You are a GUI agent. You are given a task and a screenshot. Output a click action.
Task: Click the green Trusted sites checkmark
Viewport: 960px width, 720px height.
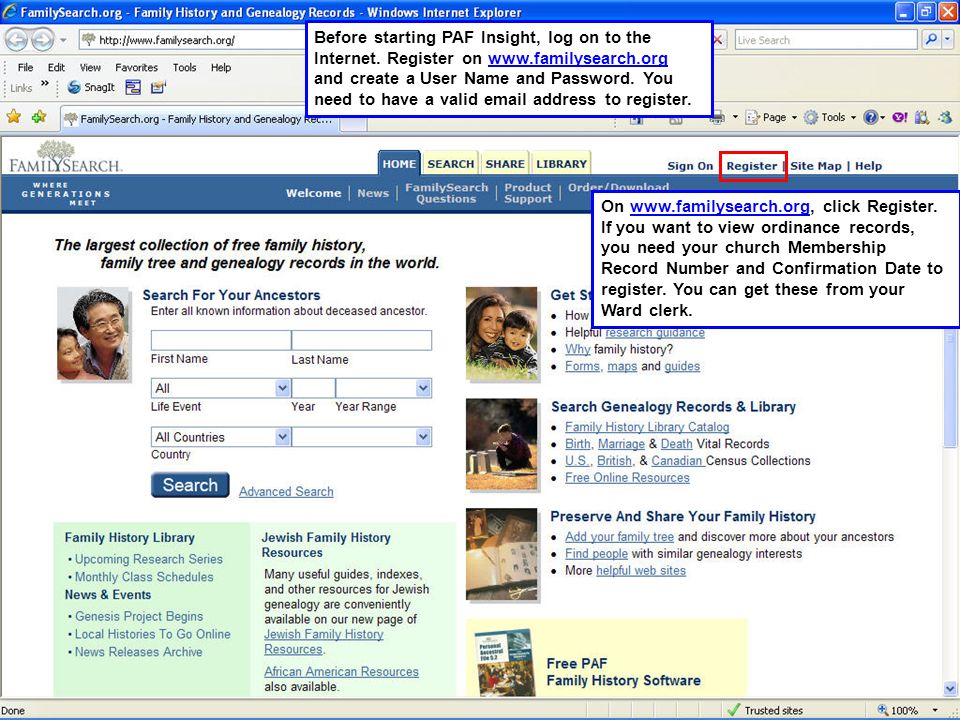point(734,710)
